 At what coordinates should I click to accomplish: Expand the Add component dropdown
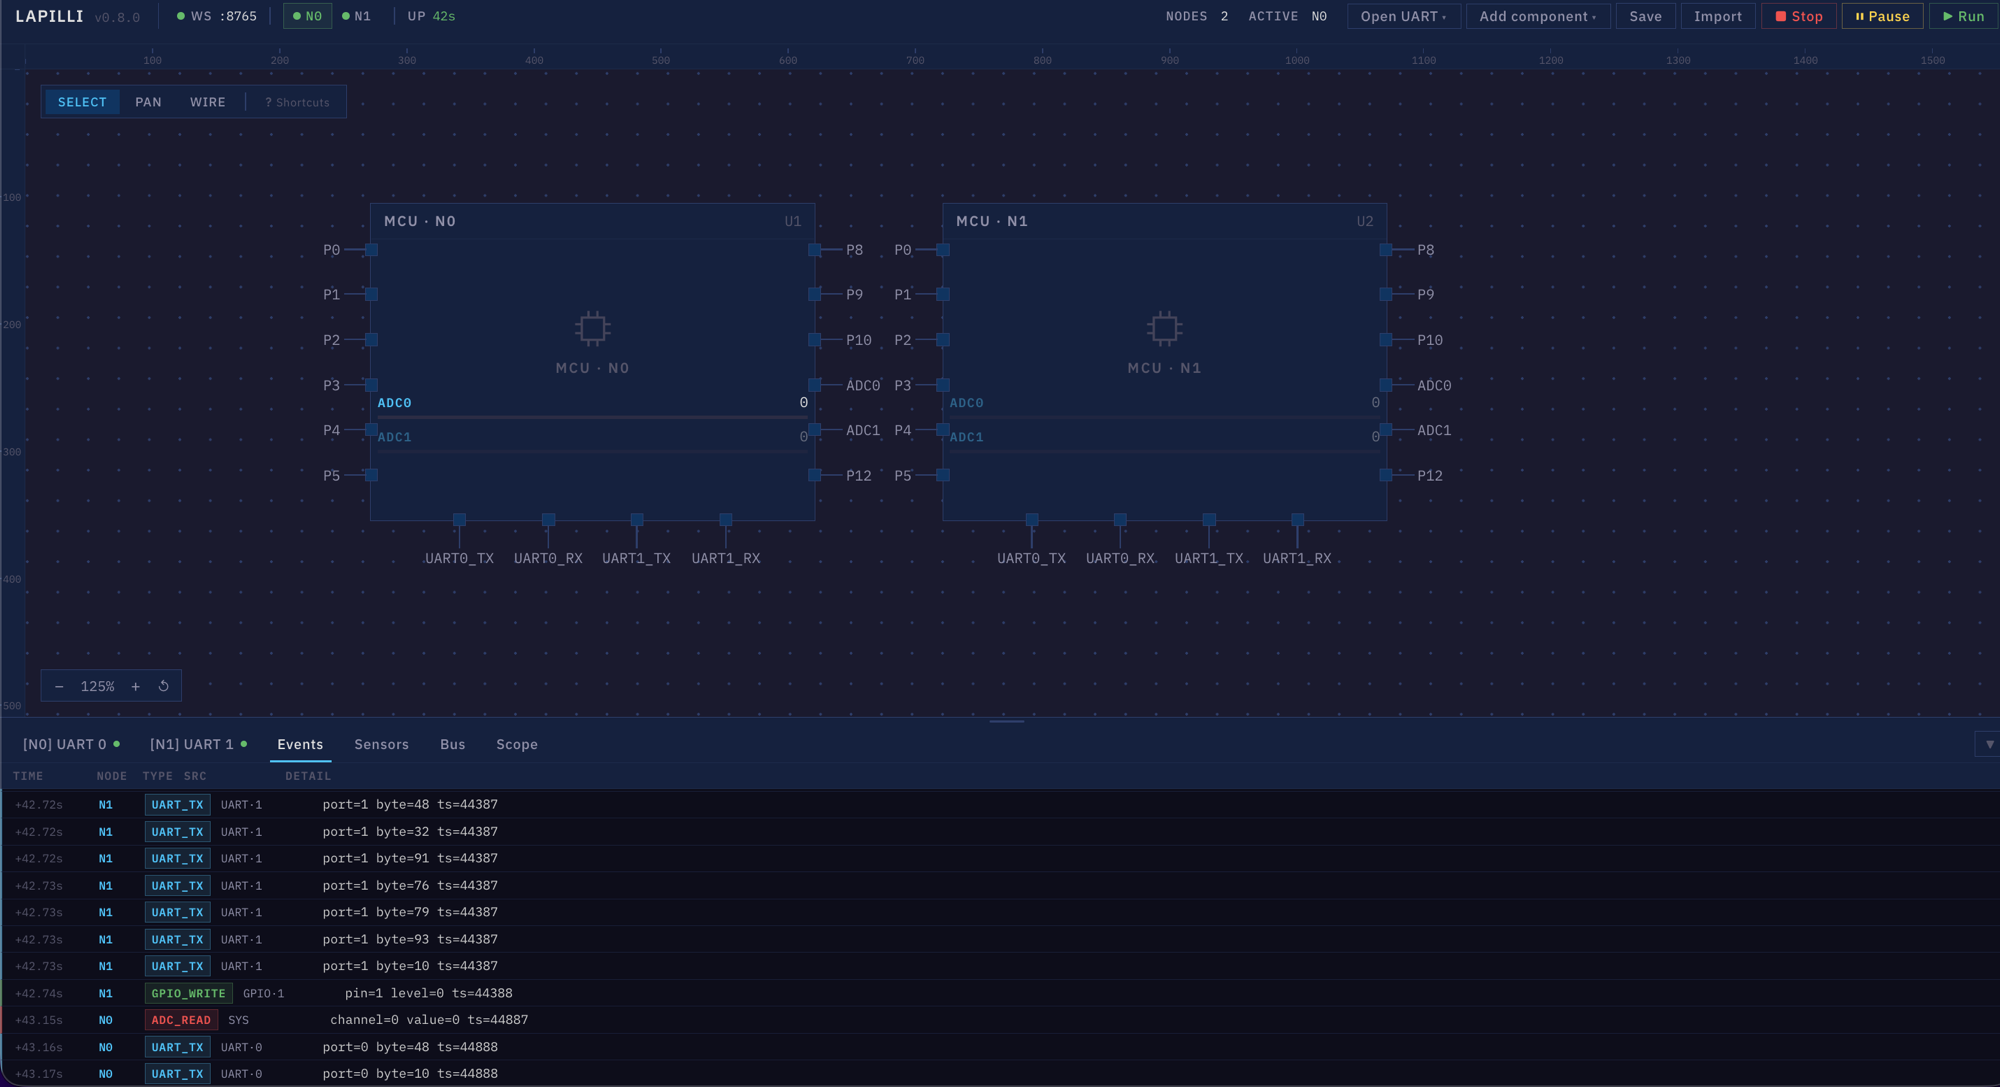coord(1537,16)
